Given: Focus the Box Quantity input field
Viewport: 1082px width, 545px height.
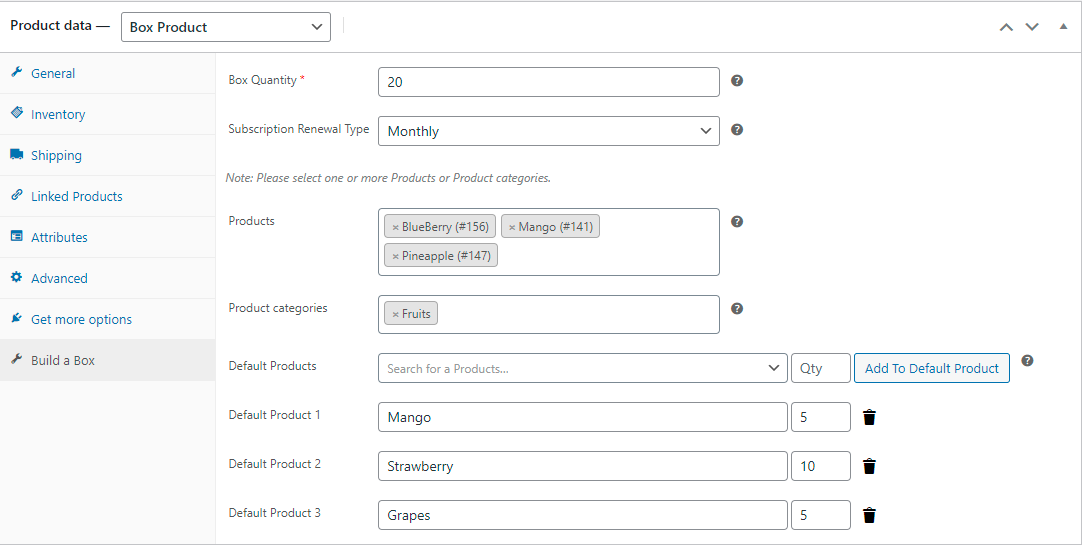Looking at the screenshot, I should point(549,82).
